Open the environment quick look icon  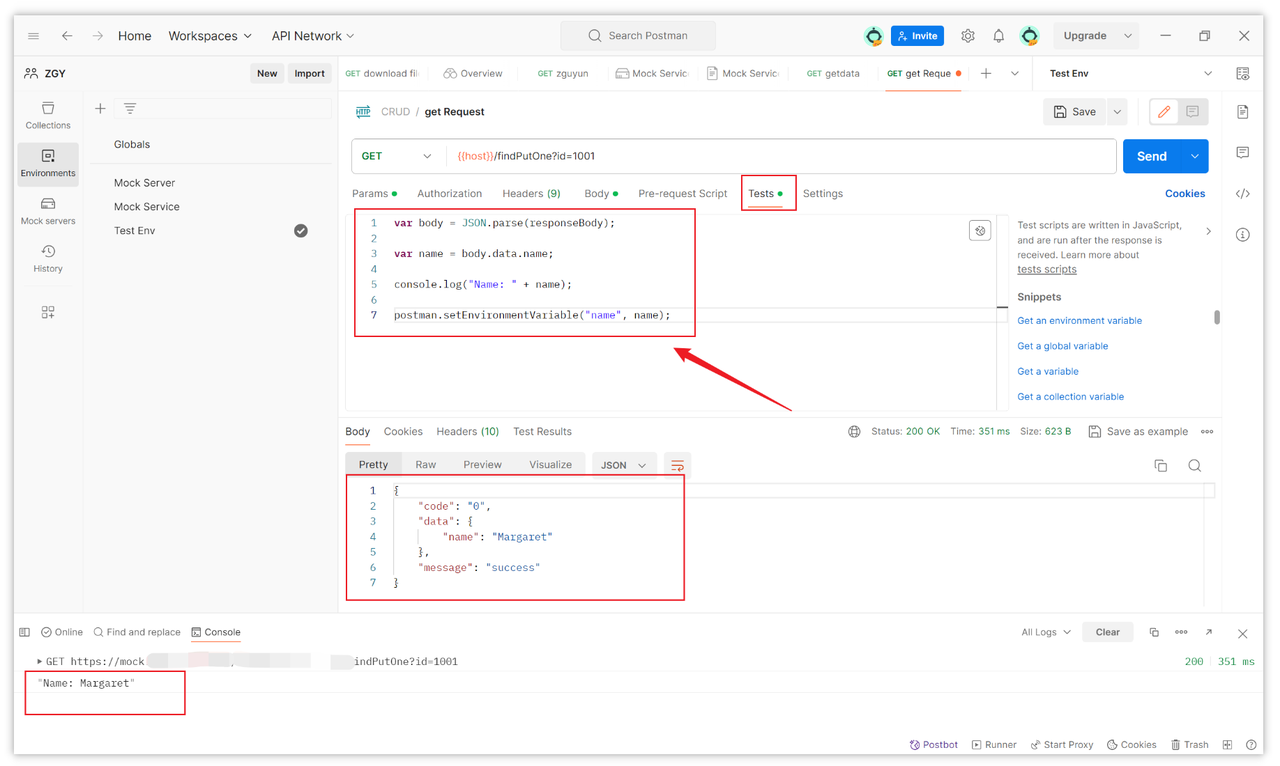[1243, 74]
